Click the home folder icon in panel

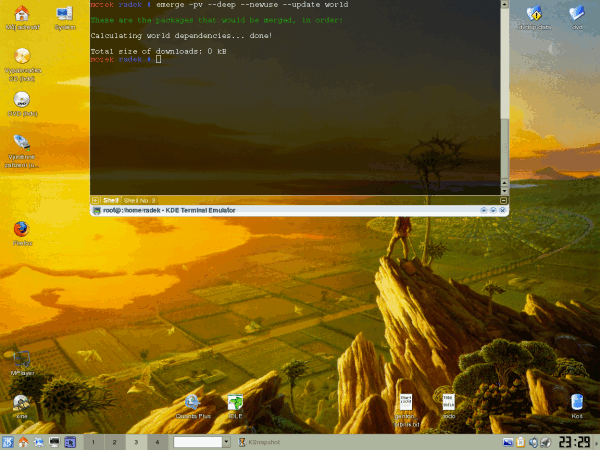(23, 441)
